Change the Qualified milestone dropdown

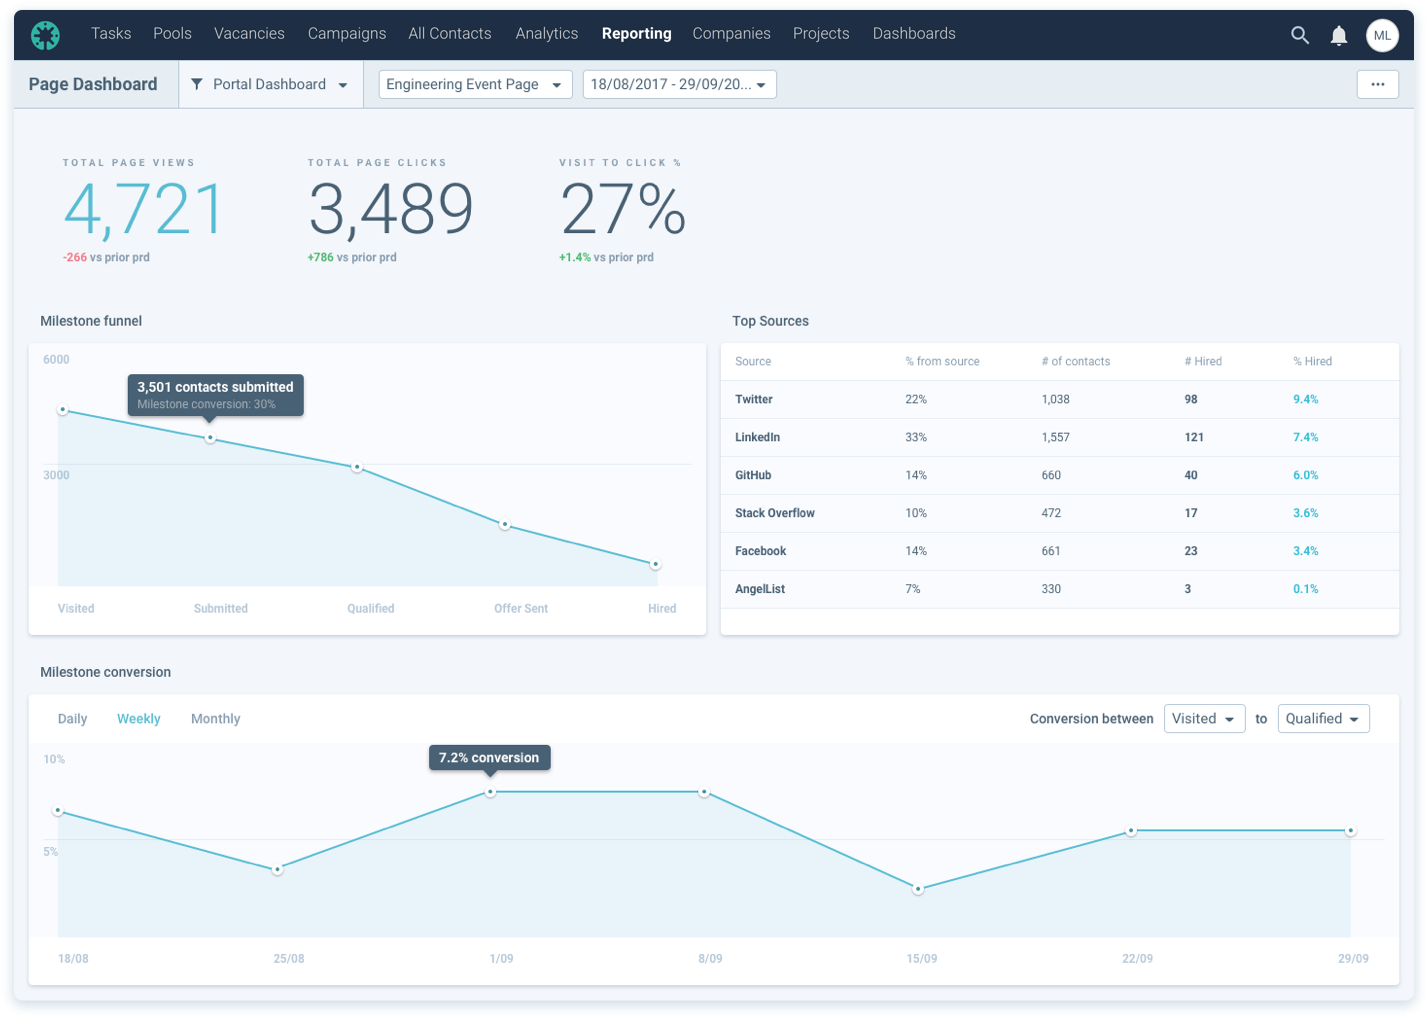[1322, 718]
